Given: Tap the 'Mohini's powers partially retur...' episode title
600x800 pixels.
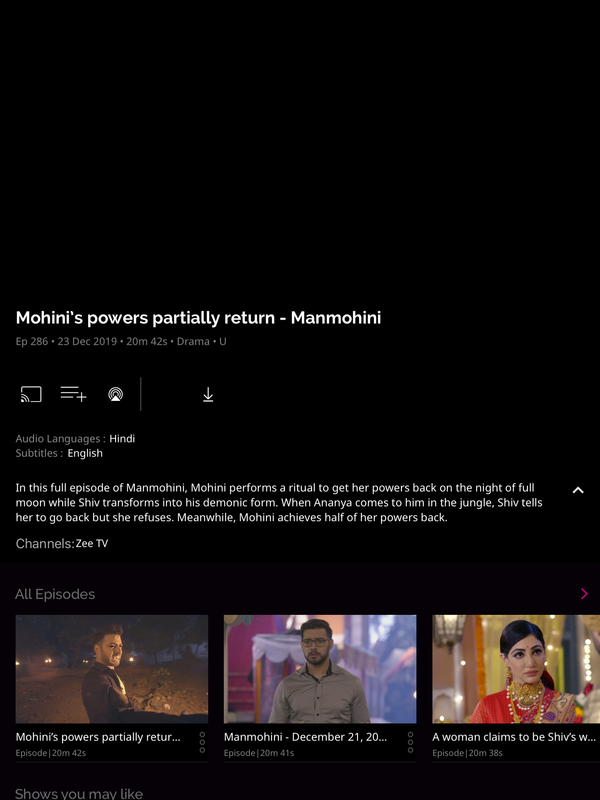Looking at the screenshot, I should click(98, 737).
